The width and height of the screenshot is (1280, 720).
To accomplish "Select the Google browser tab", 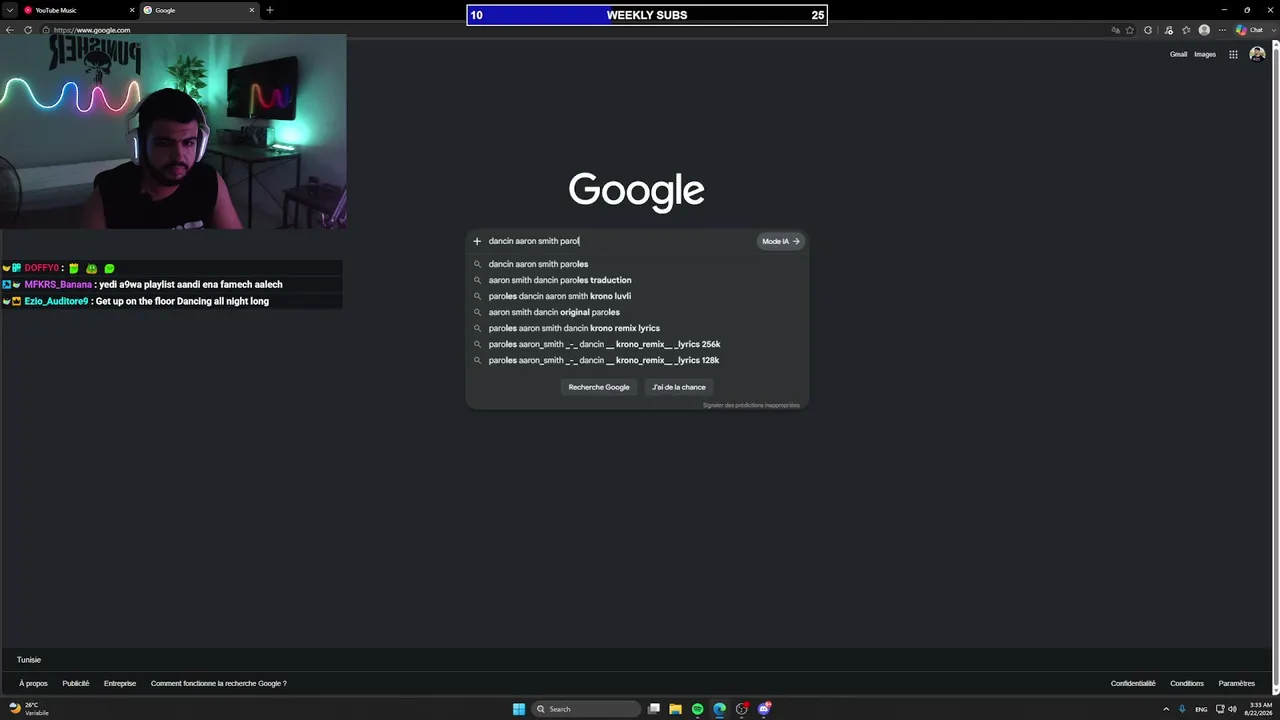I will pyautogui.click(x=198, y=10).
